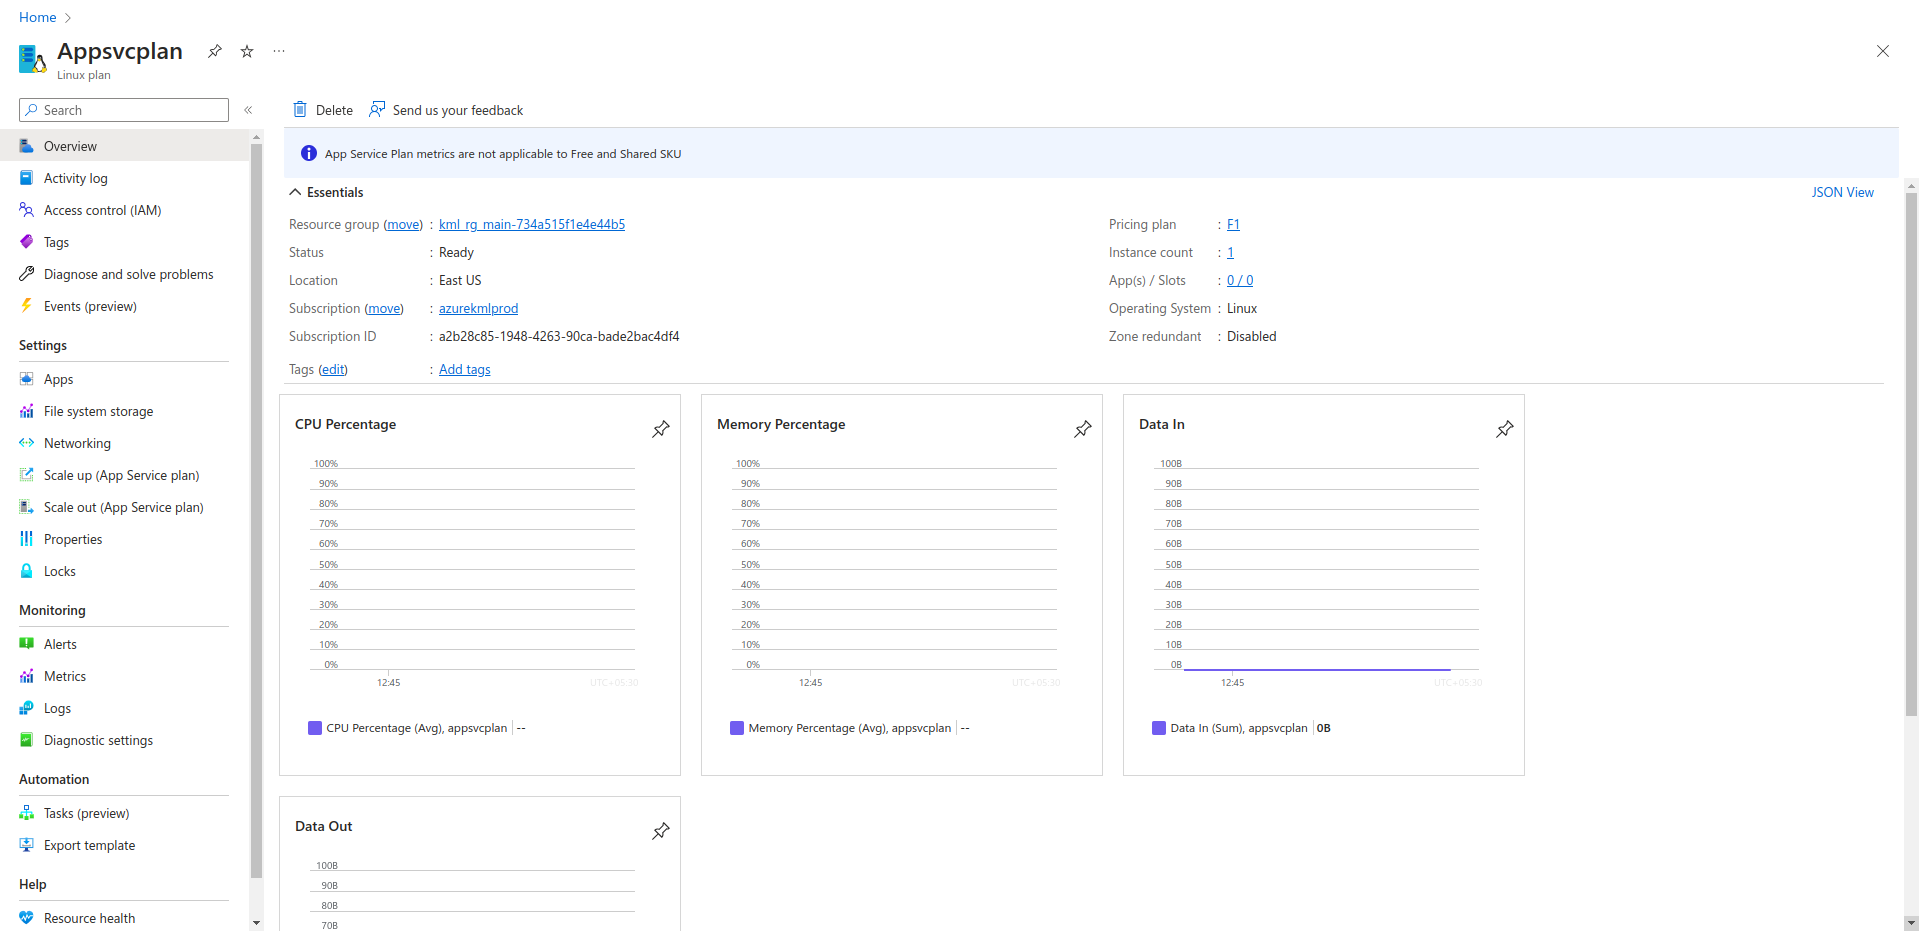Click the Send us your feedback icon

point(377,110)
